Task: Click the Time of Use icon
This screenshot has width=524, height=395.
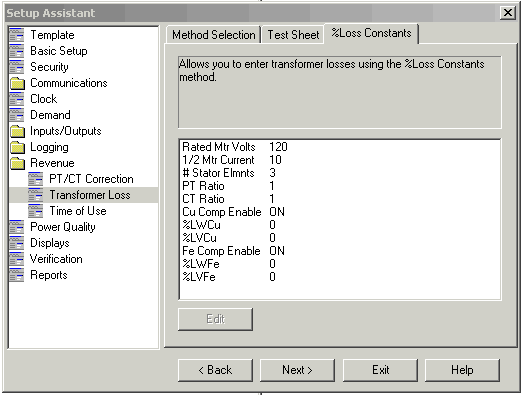Action: [x=35, y=211]
